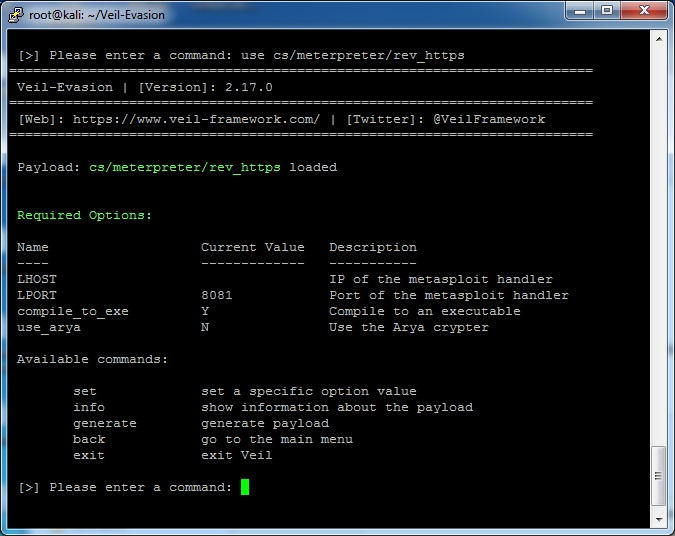675x536 pixels.
Task: Click the 'Available commands:' heading
Action: click(92, 359)
